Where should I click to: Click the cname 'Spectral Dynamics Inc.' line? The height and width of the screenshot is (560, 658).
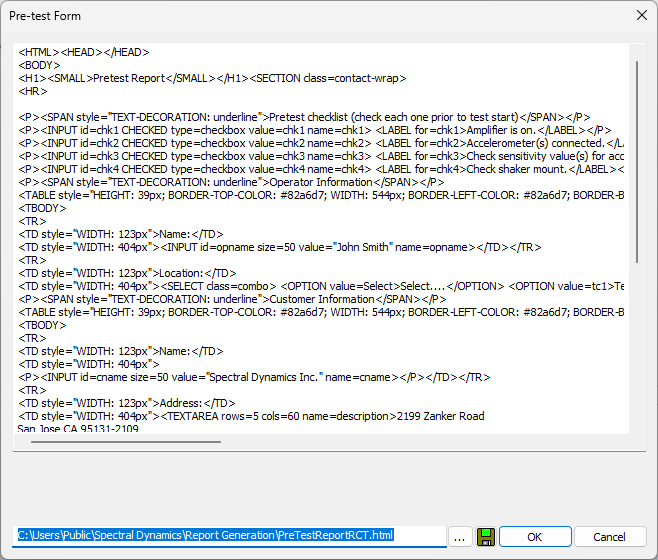[x=250, y=377]
